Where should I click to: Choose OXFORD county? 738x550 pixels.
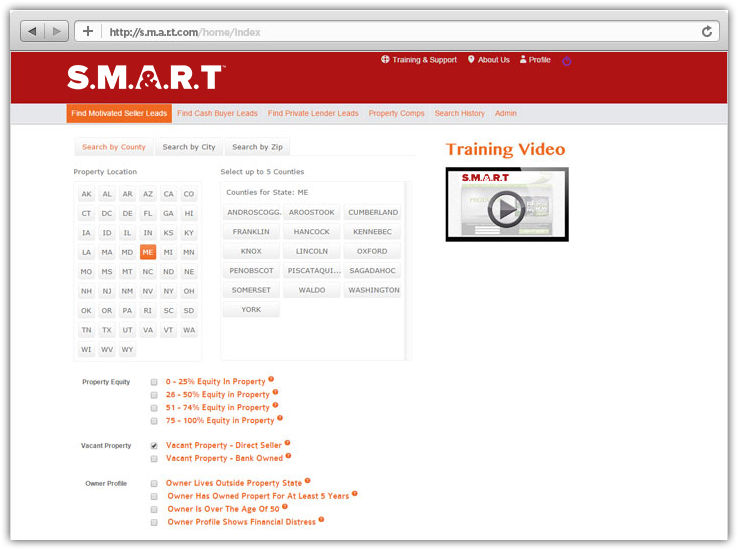coord(372,251)
